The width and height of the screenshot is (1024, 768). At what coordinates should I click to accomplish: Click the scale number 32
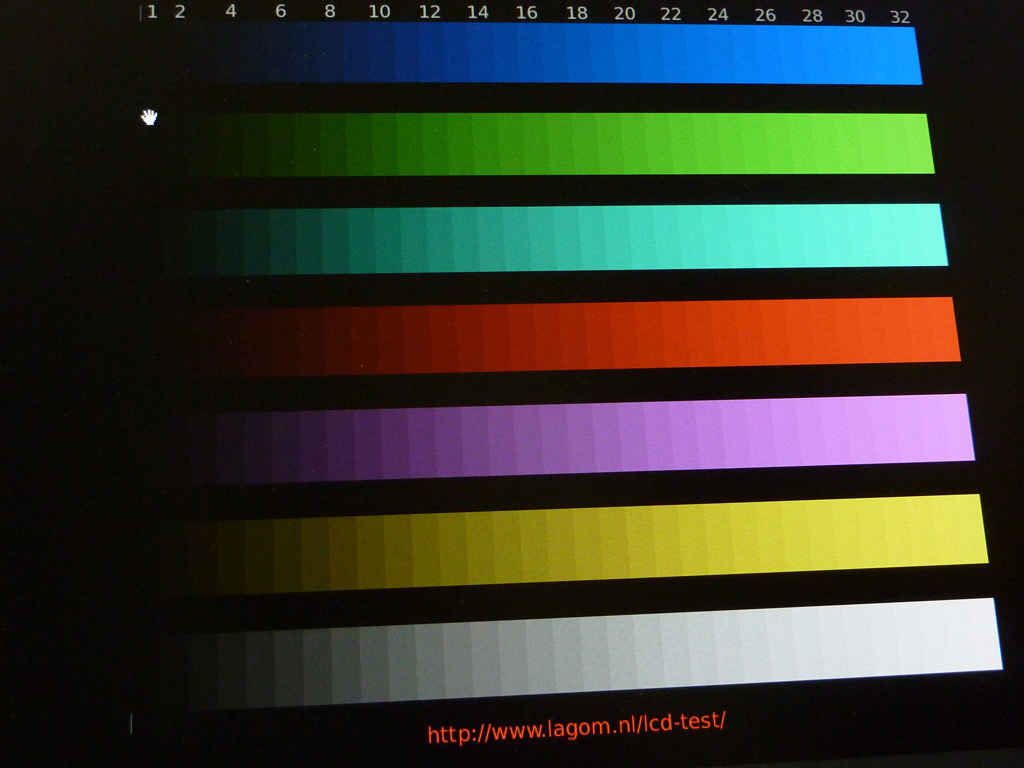[900, 17]
